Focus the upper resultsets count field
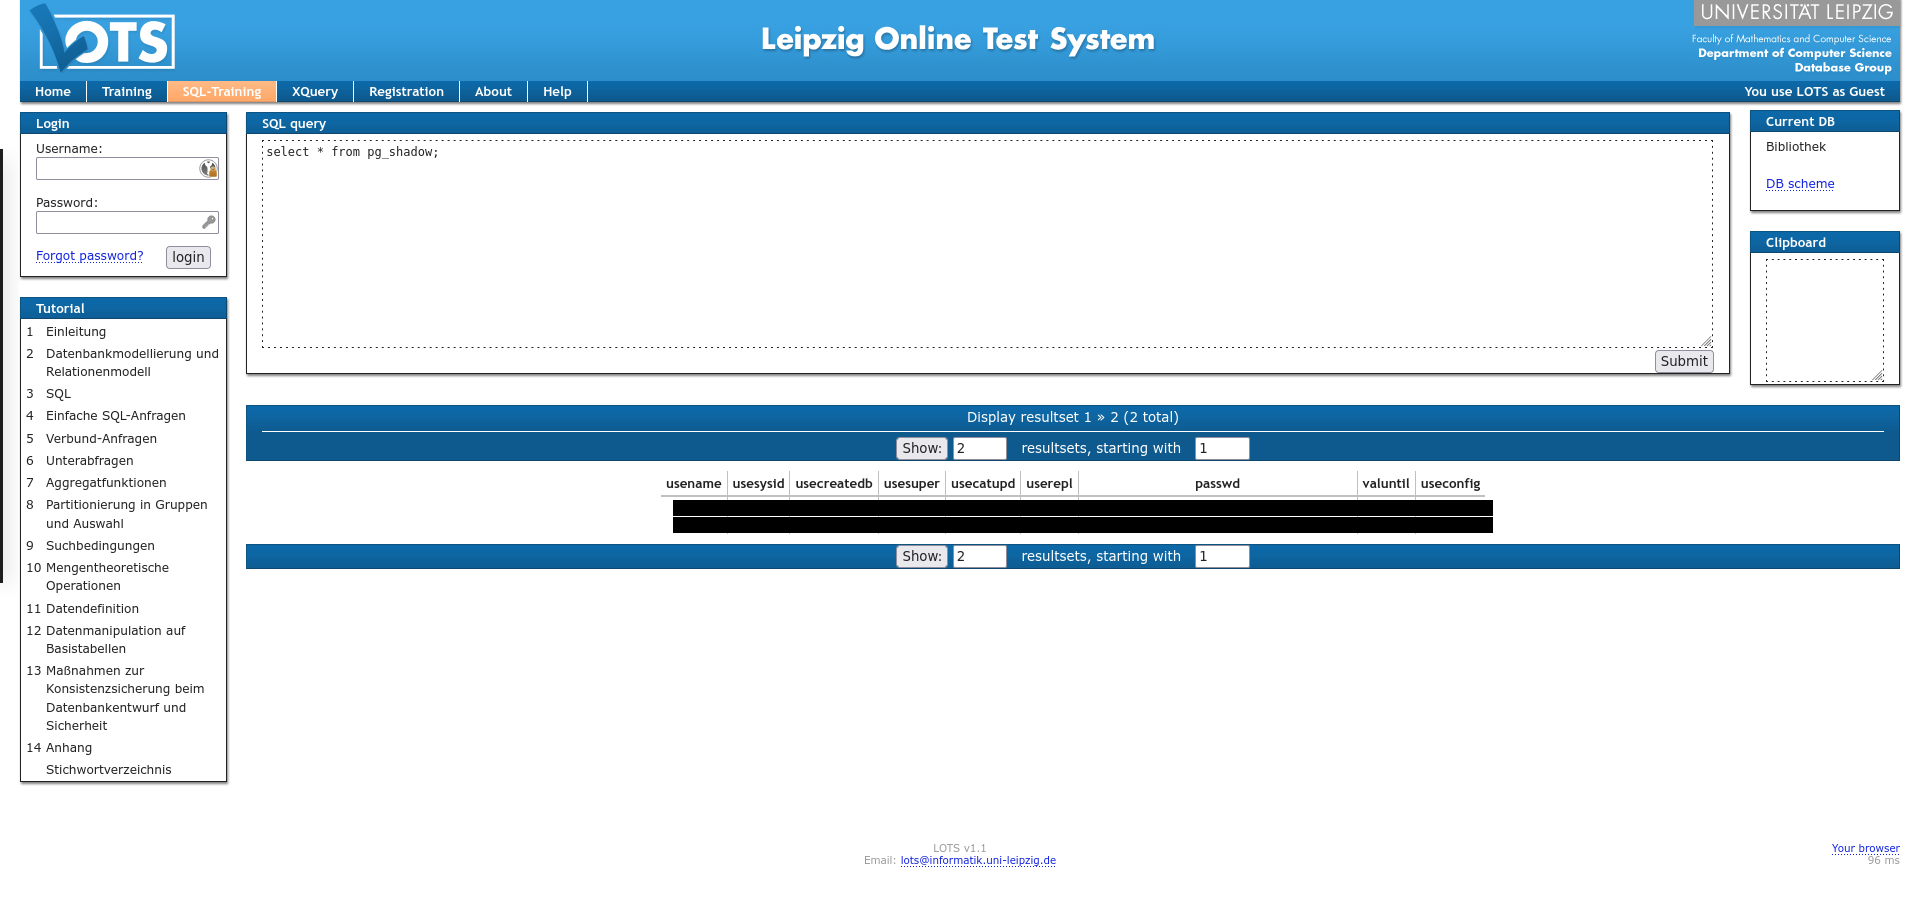Viewport: 1920px width, 906px height. [979, 448]
